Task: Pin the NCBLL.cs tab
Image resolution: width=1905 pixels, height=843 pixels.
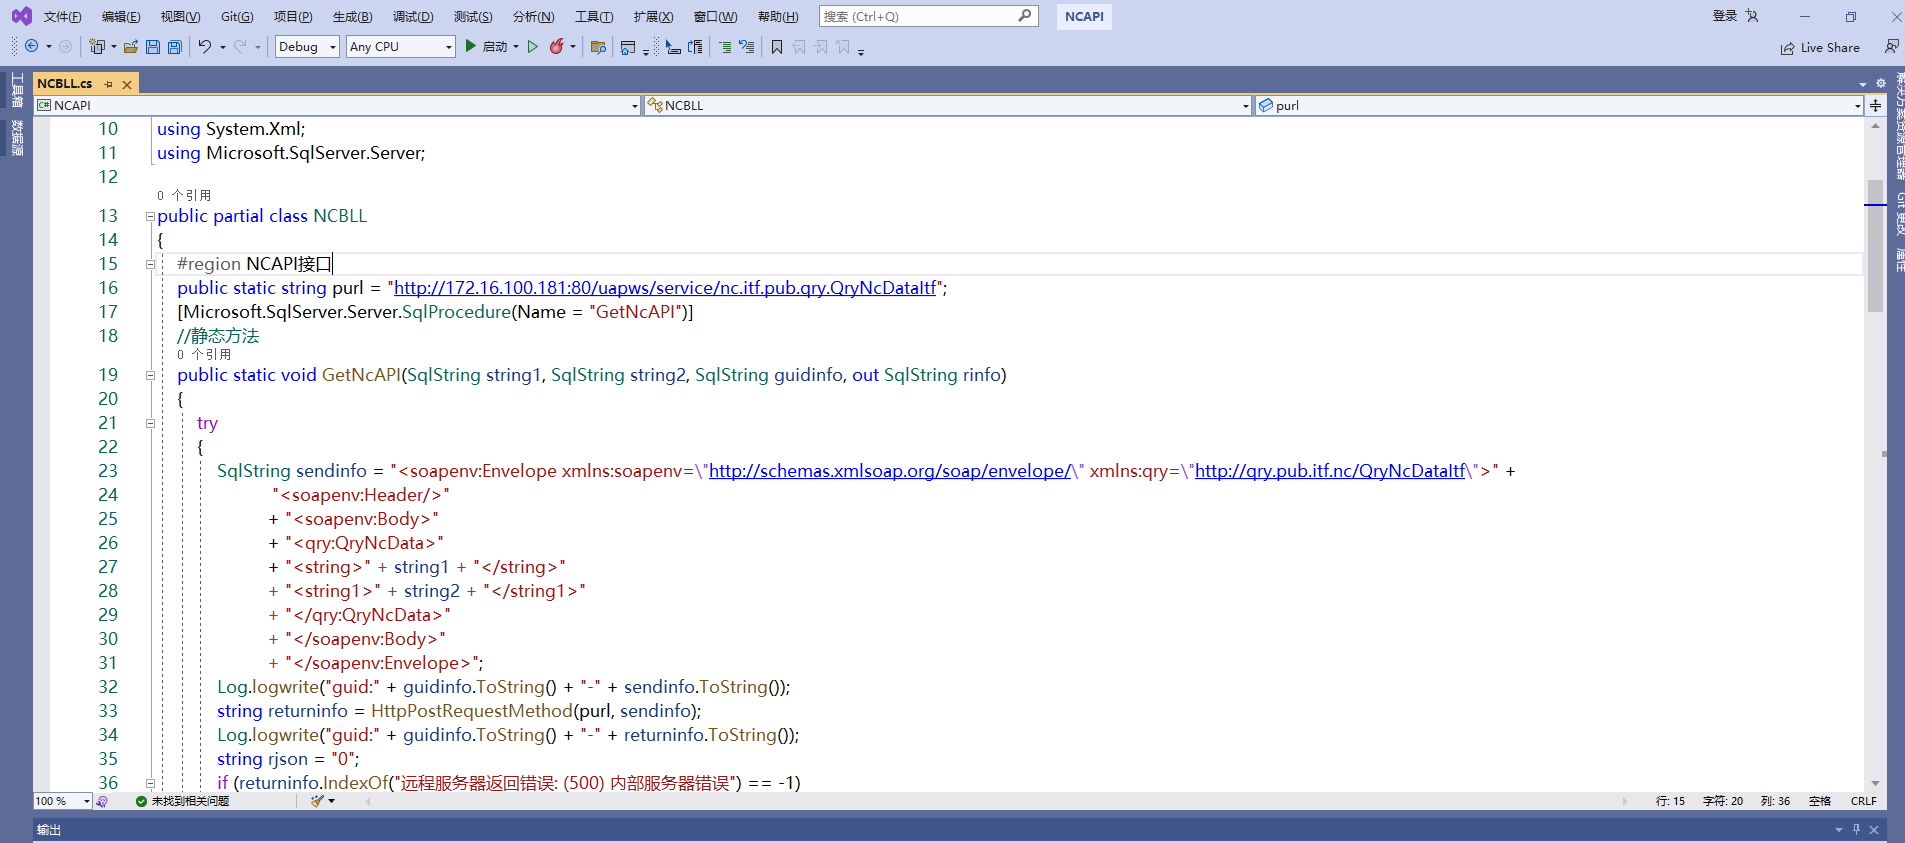Action: pos(108,84)
